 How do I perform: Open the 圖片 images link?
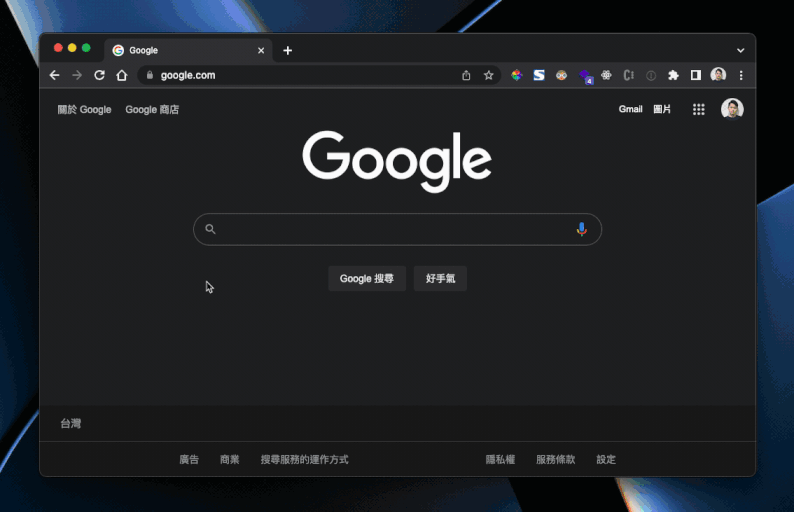click(x=662, y=109)
